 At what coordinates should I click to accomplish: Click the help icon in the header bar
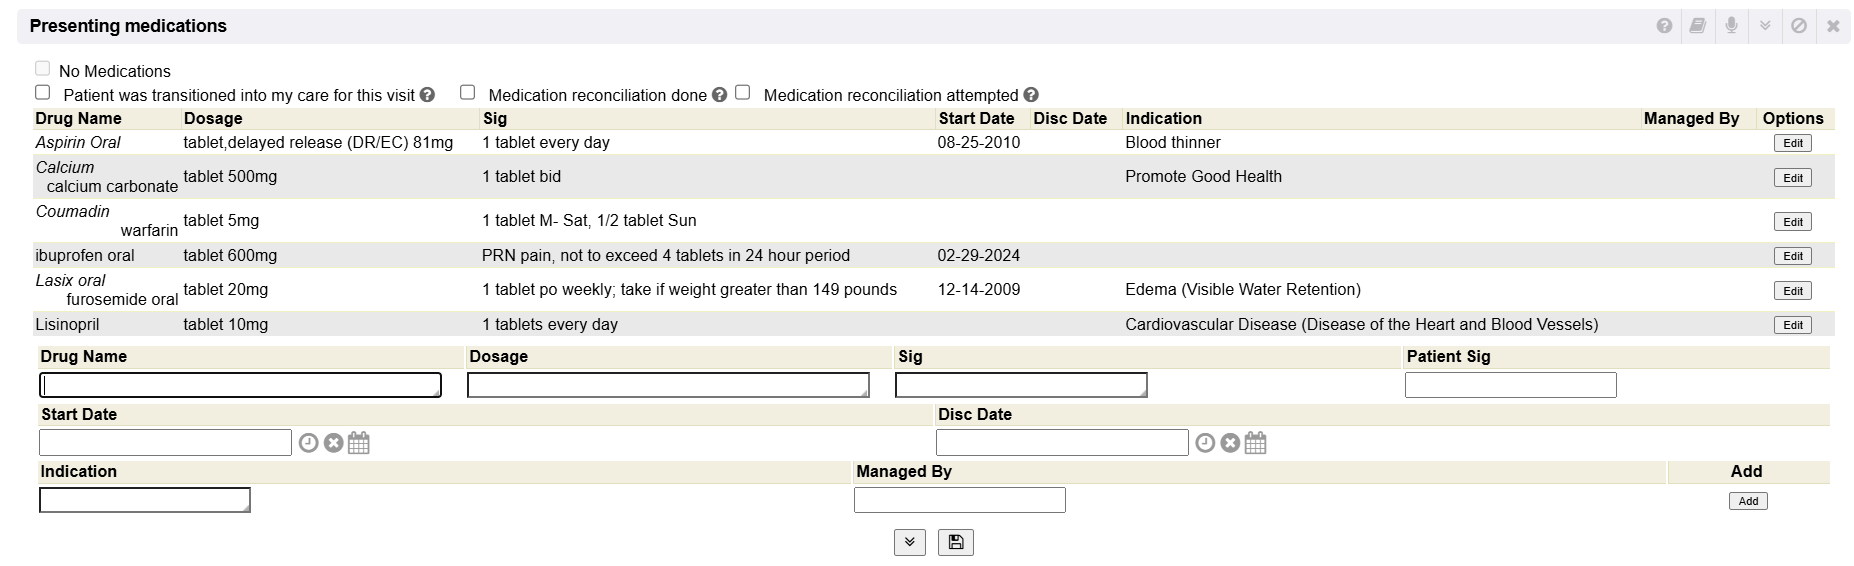pyautogui.click(x=1664, y=26)
